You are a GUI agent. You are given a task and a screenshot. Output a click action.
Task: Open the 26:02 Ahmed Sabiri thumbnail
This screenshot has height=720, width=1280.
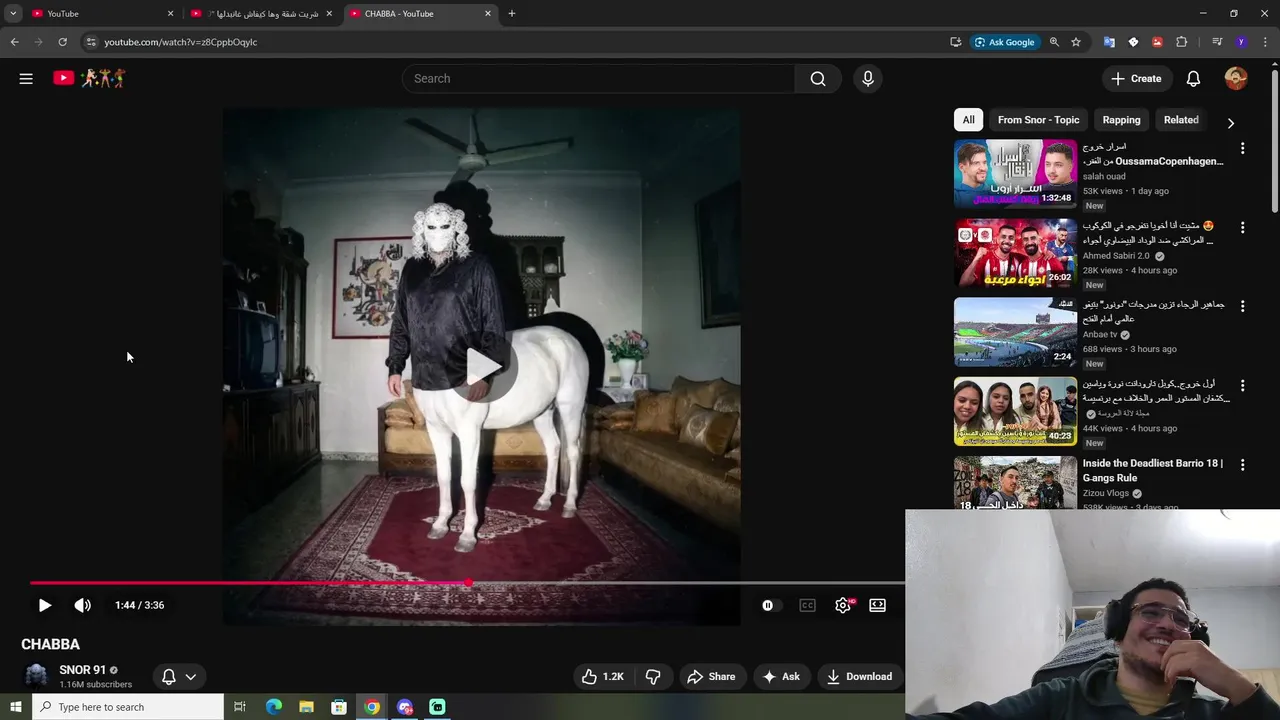click(x=1015, y=253)
